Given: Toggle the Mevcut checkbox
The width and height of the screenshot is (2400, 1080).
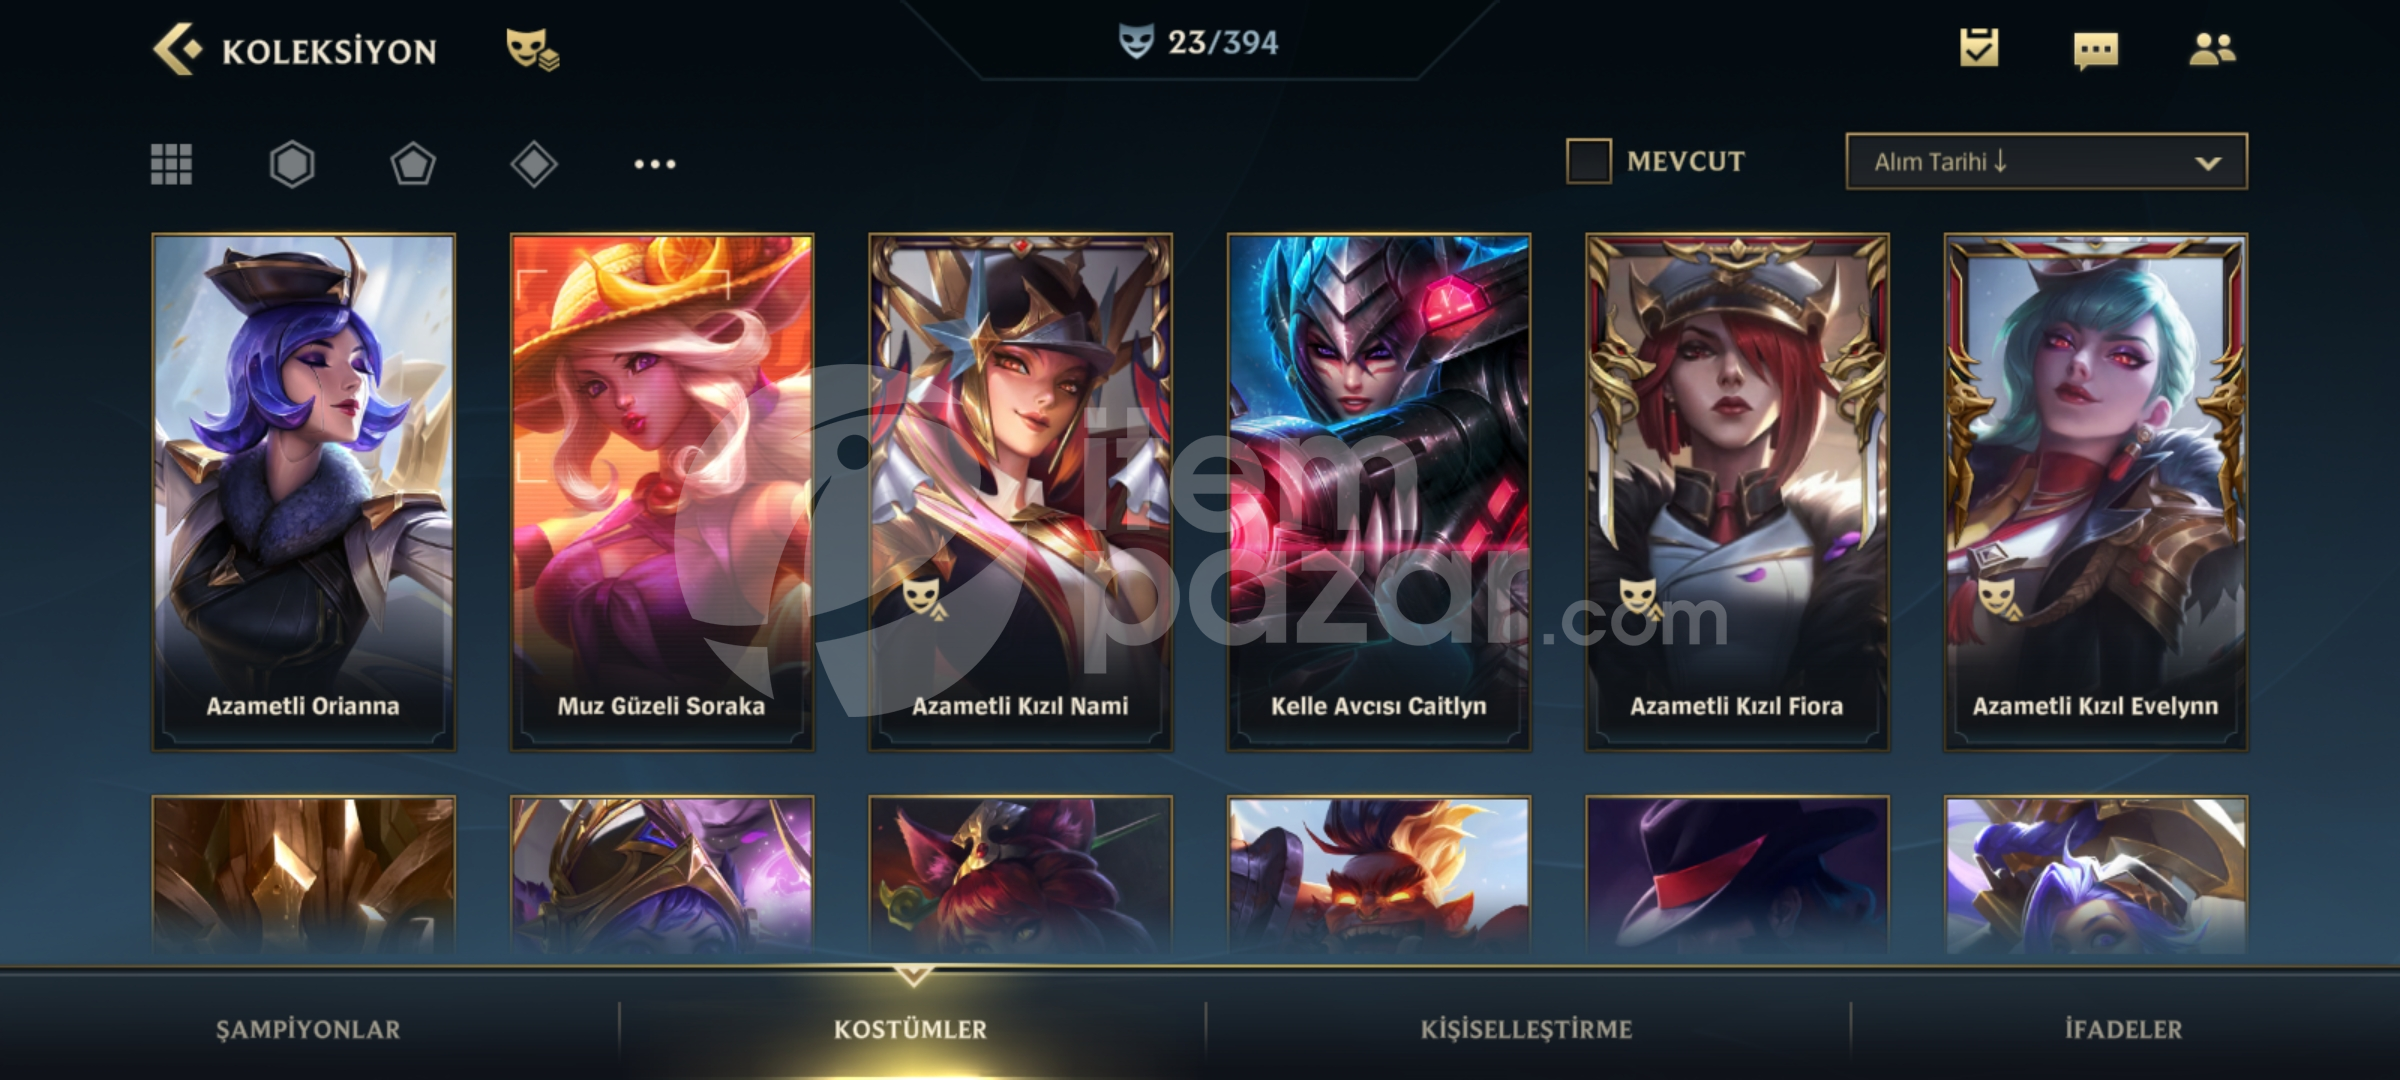Looking at the screenshot, I should (x=1589, y=161).
